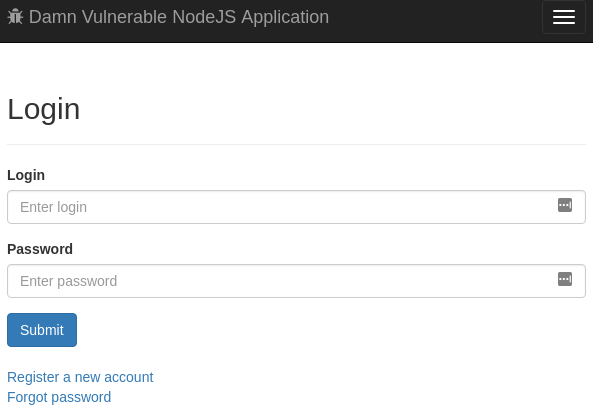Select the 'Enter password' placeholder text
The image size is (593, 411).
click(68, 281)
